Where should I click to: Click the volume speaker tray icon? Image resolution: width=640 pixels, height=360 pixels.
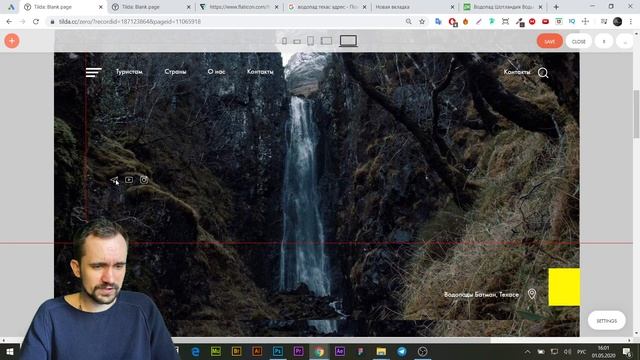click(x=567, y=352)
